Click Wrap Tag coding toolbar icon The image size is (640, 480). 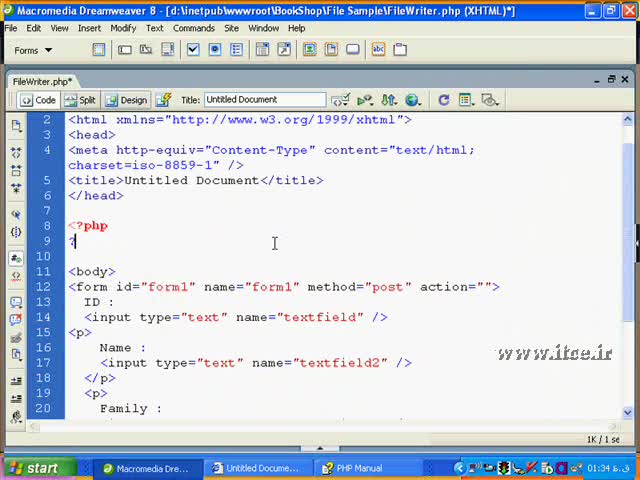click(16, 338)
